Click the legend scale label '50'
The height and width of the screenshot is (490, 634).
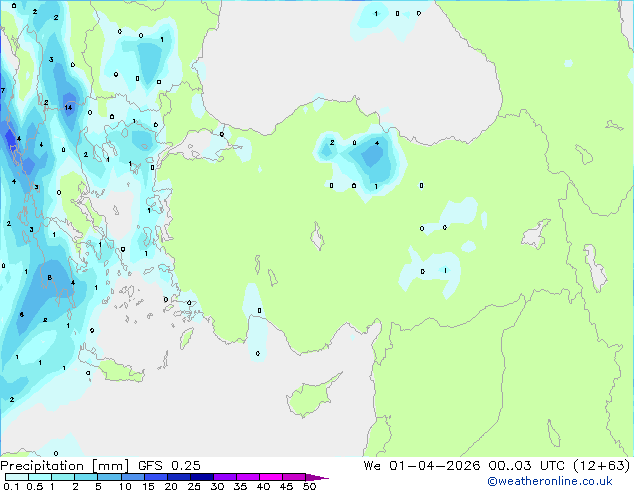(x=309, y=486)
